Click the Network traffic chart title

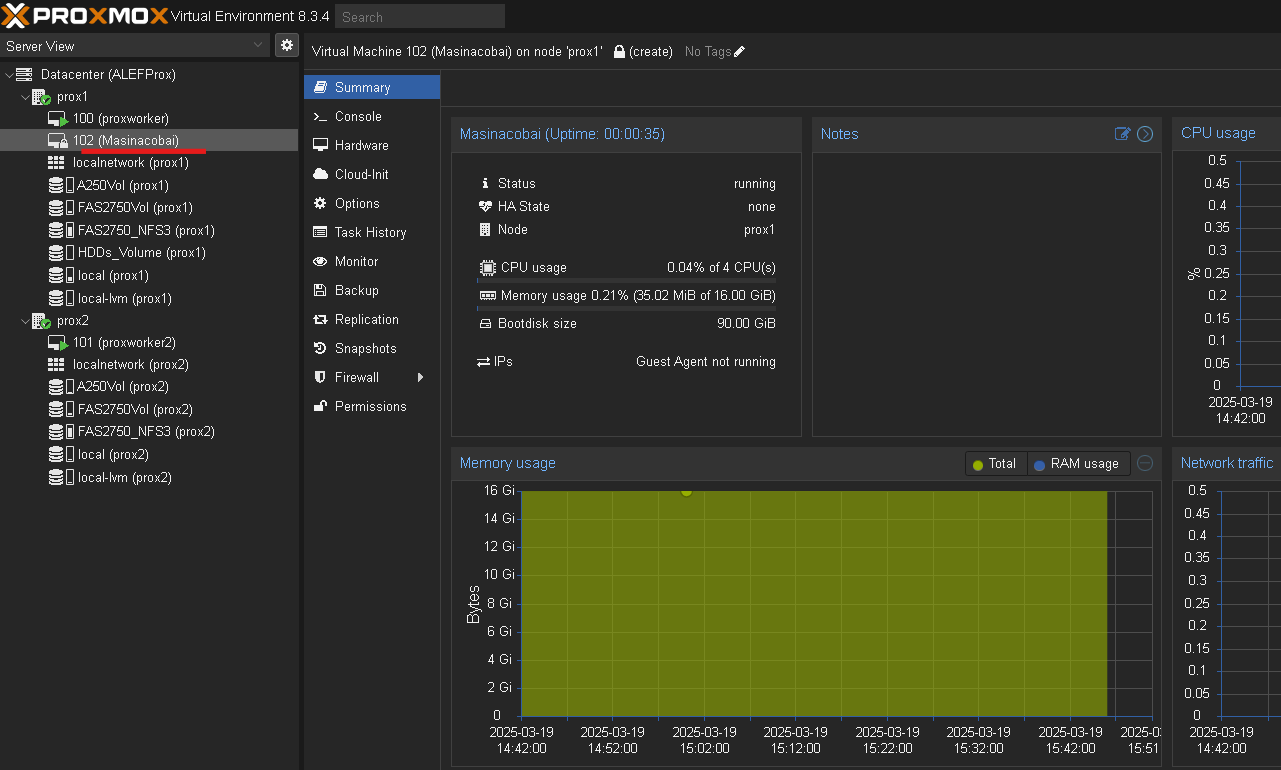point(1227,463)
